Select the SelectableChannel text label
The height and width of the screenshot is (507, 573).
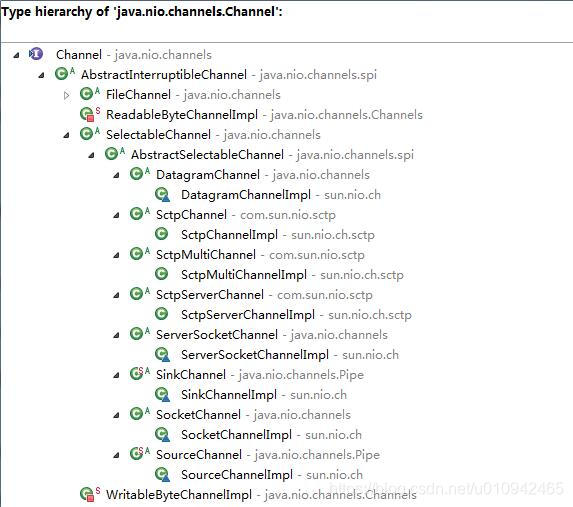(159, 135)
